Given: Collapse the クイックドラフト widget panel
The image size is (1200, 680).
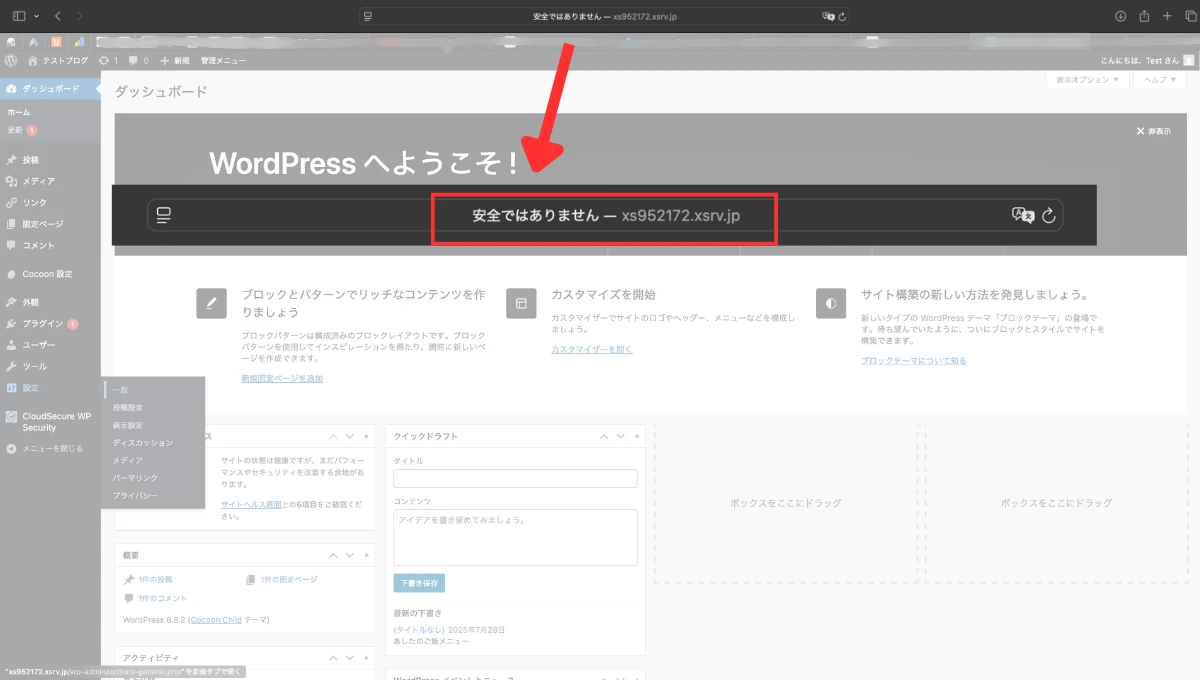Looking at the screenshot, I should (x=635, y=436).
